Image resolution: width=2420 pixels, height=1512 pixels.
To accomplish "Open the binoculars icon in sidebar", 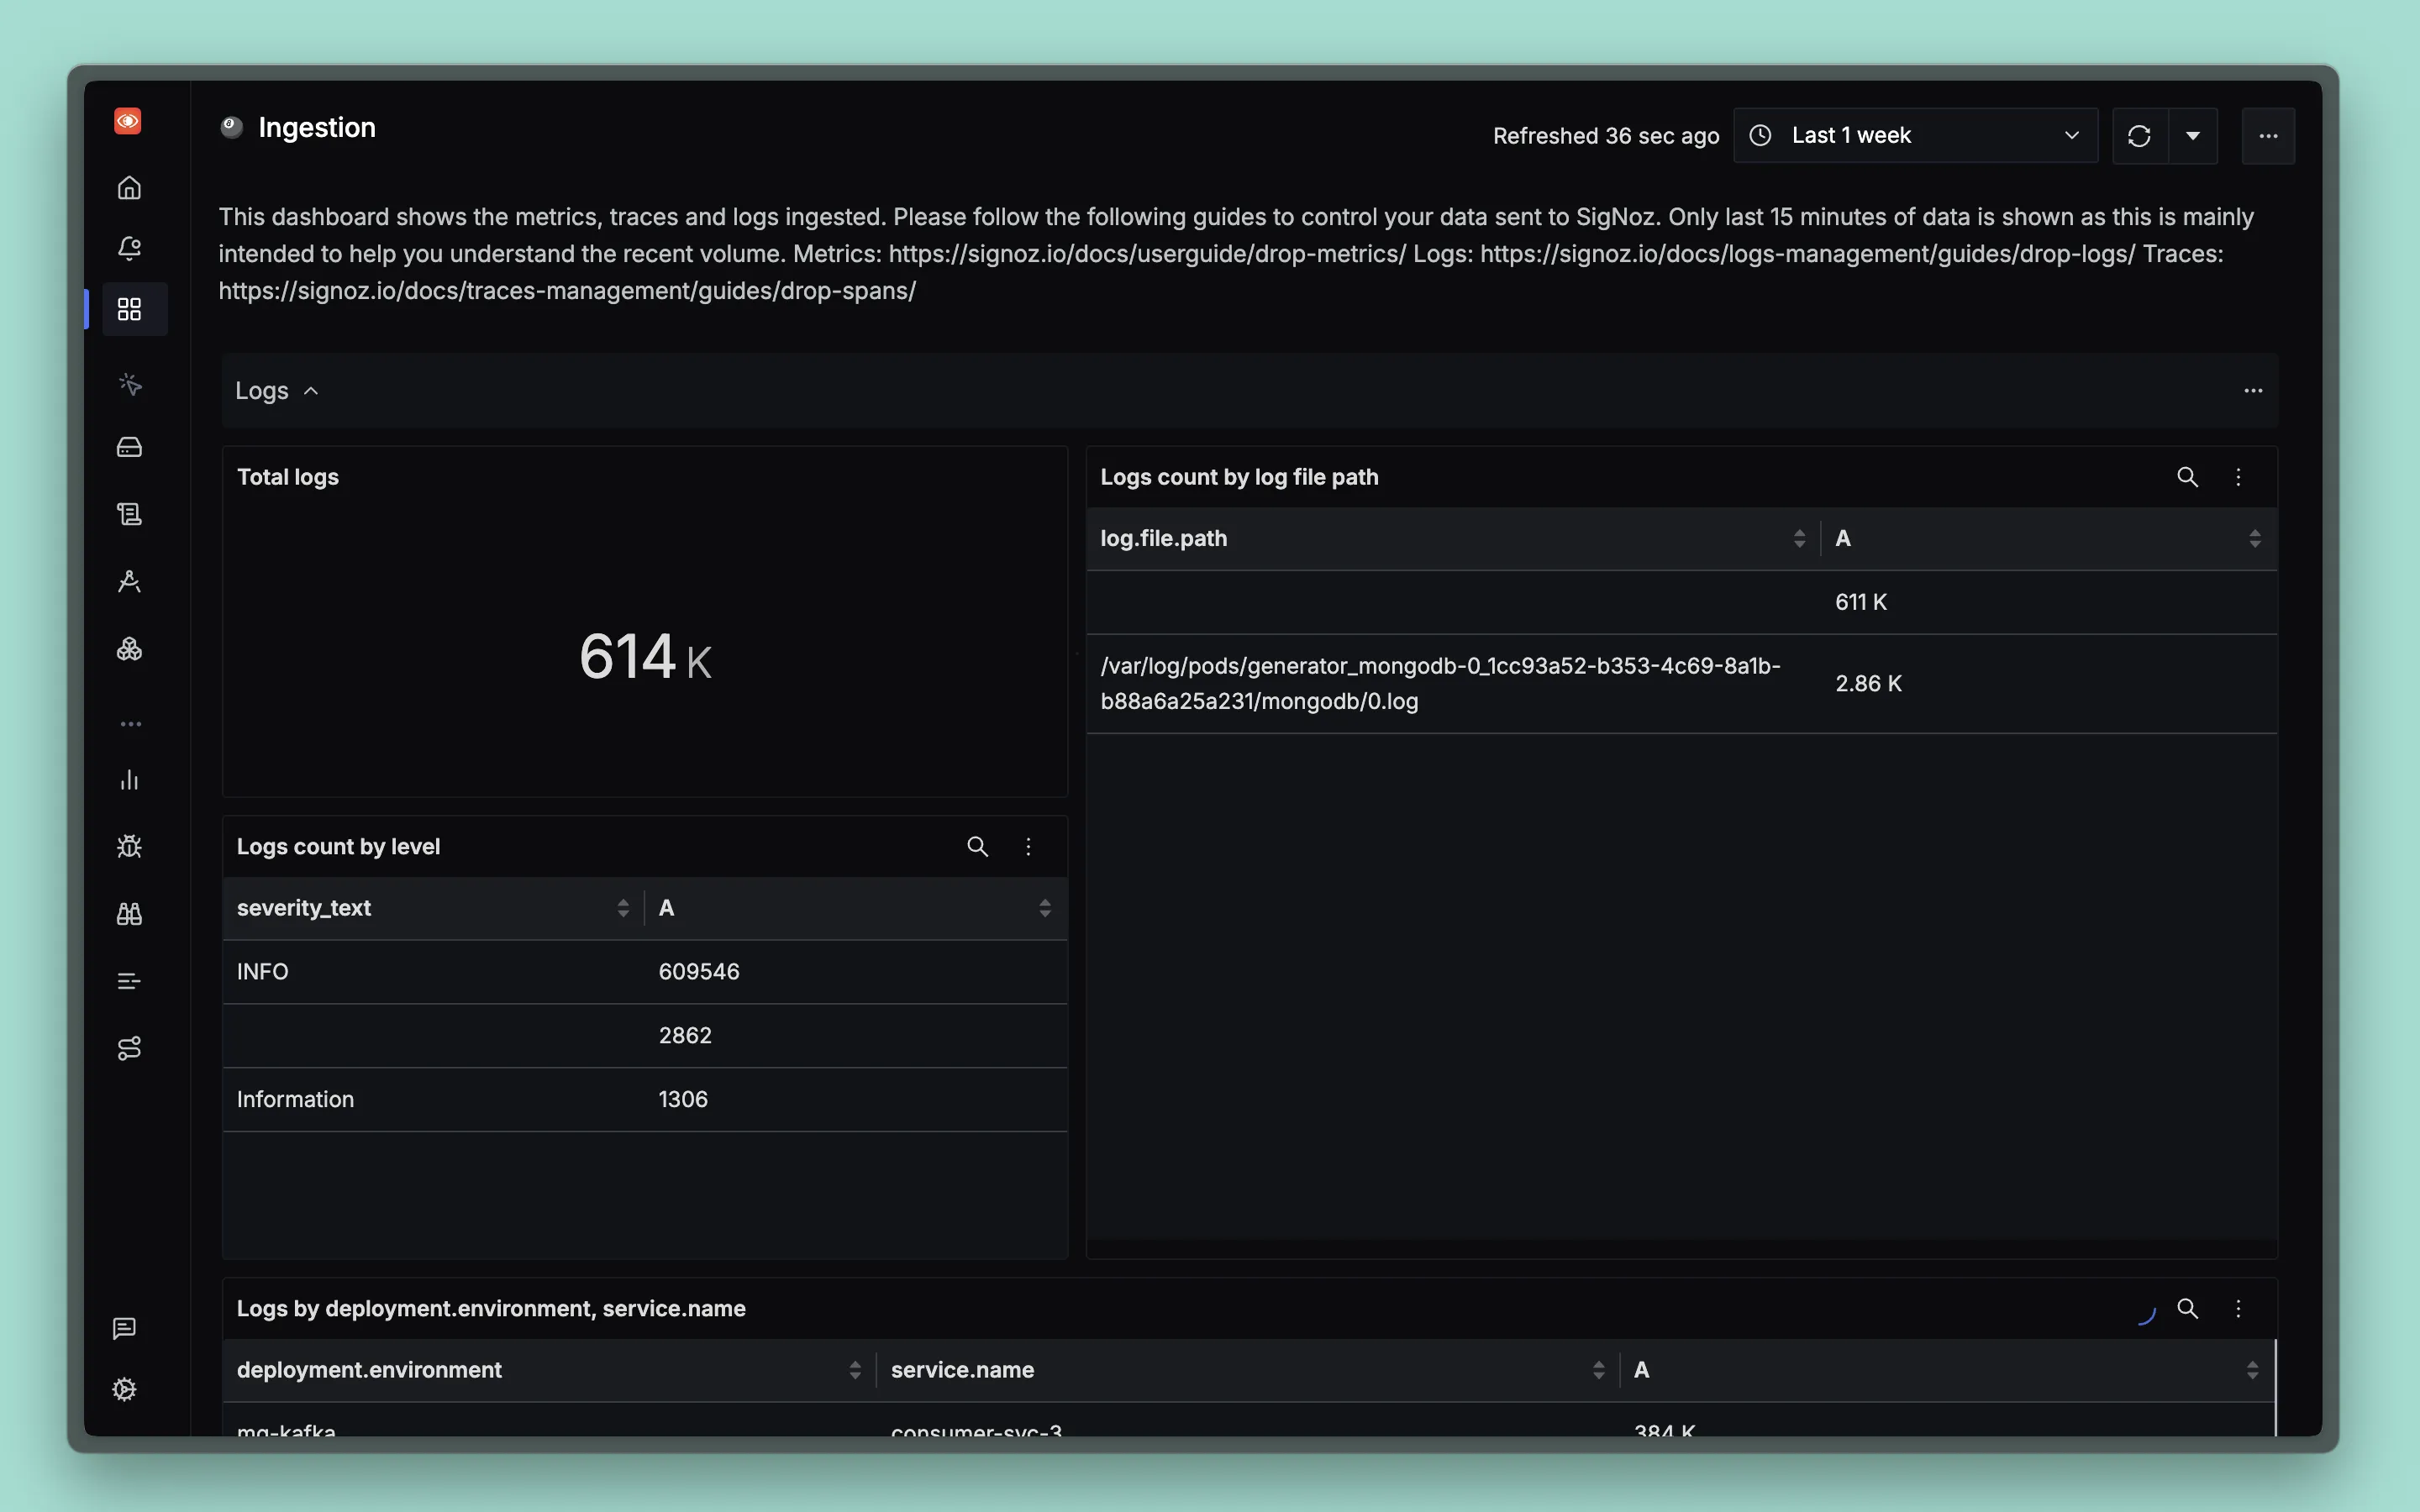I will tap(129, 914).
